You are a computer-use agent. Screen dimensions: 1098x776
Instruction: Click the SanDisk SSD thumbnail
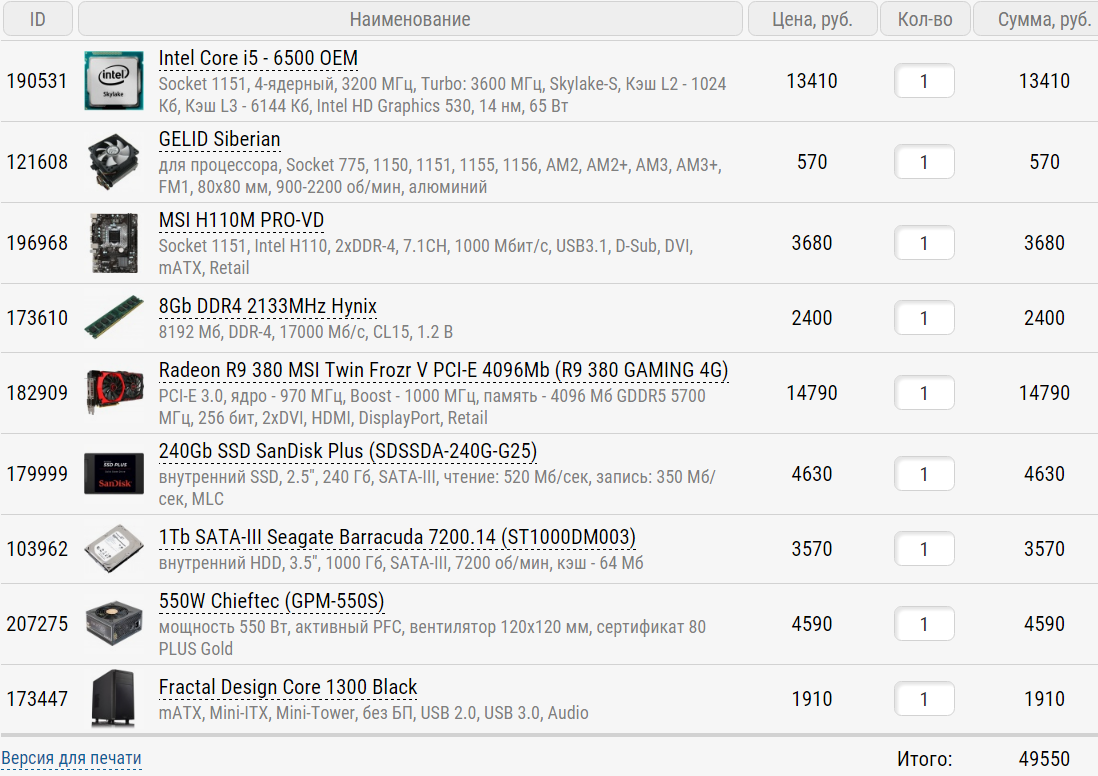pyautogui.click(x=114, y=474)
